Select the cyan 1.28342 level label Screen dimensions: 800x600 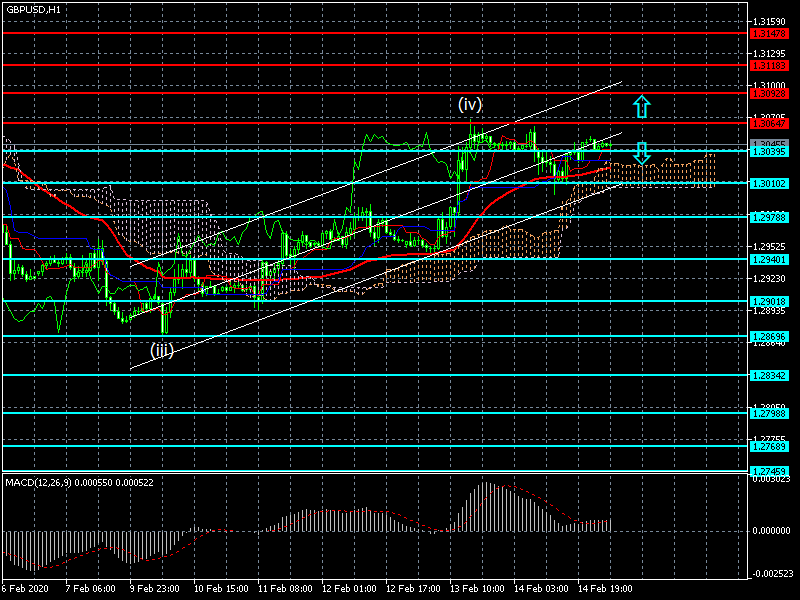click(769, 376)
